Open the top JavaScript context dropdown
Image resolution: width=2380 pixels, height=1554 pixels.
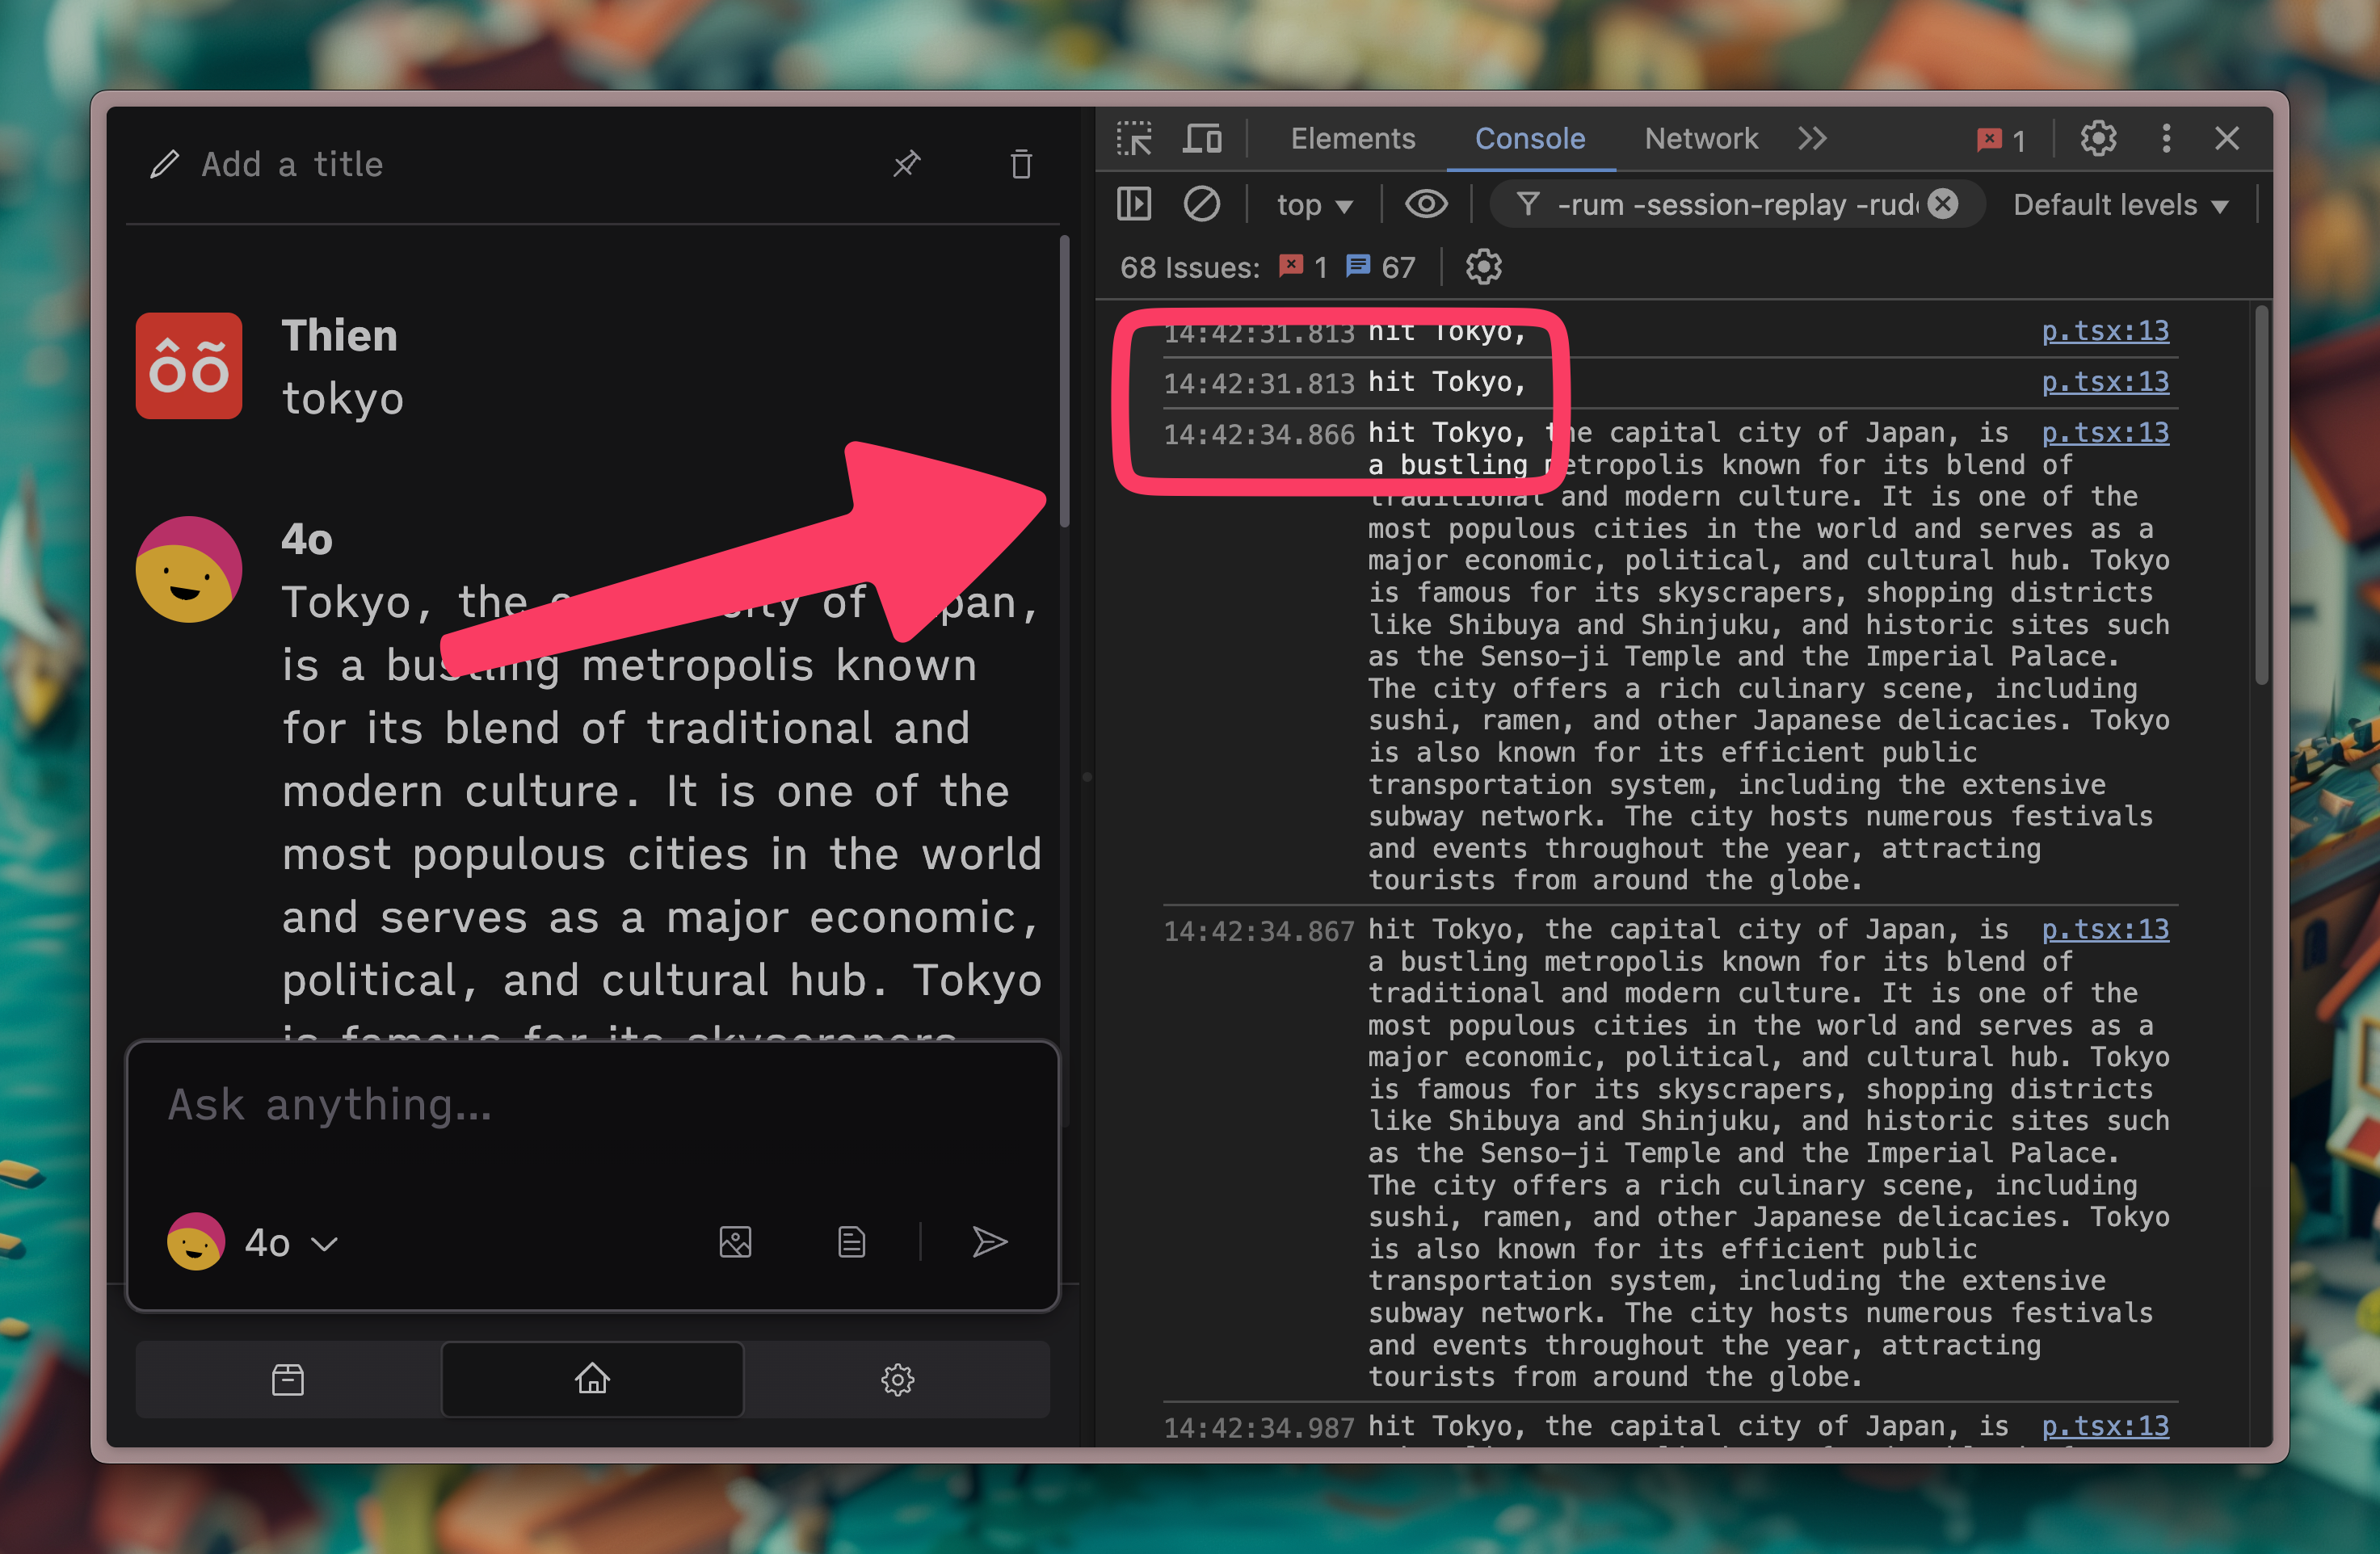pos(1315,205)
